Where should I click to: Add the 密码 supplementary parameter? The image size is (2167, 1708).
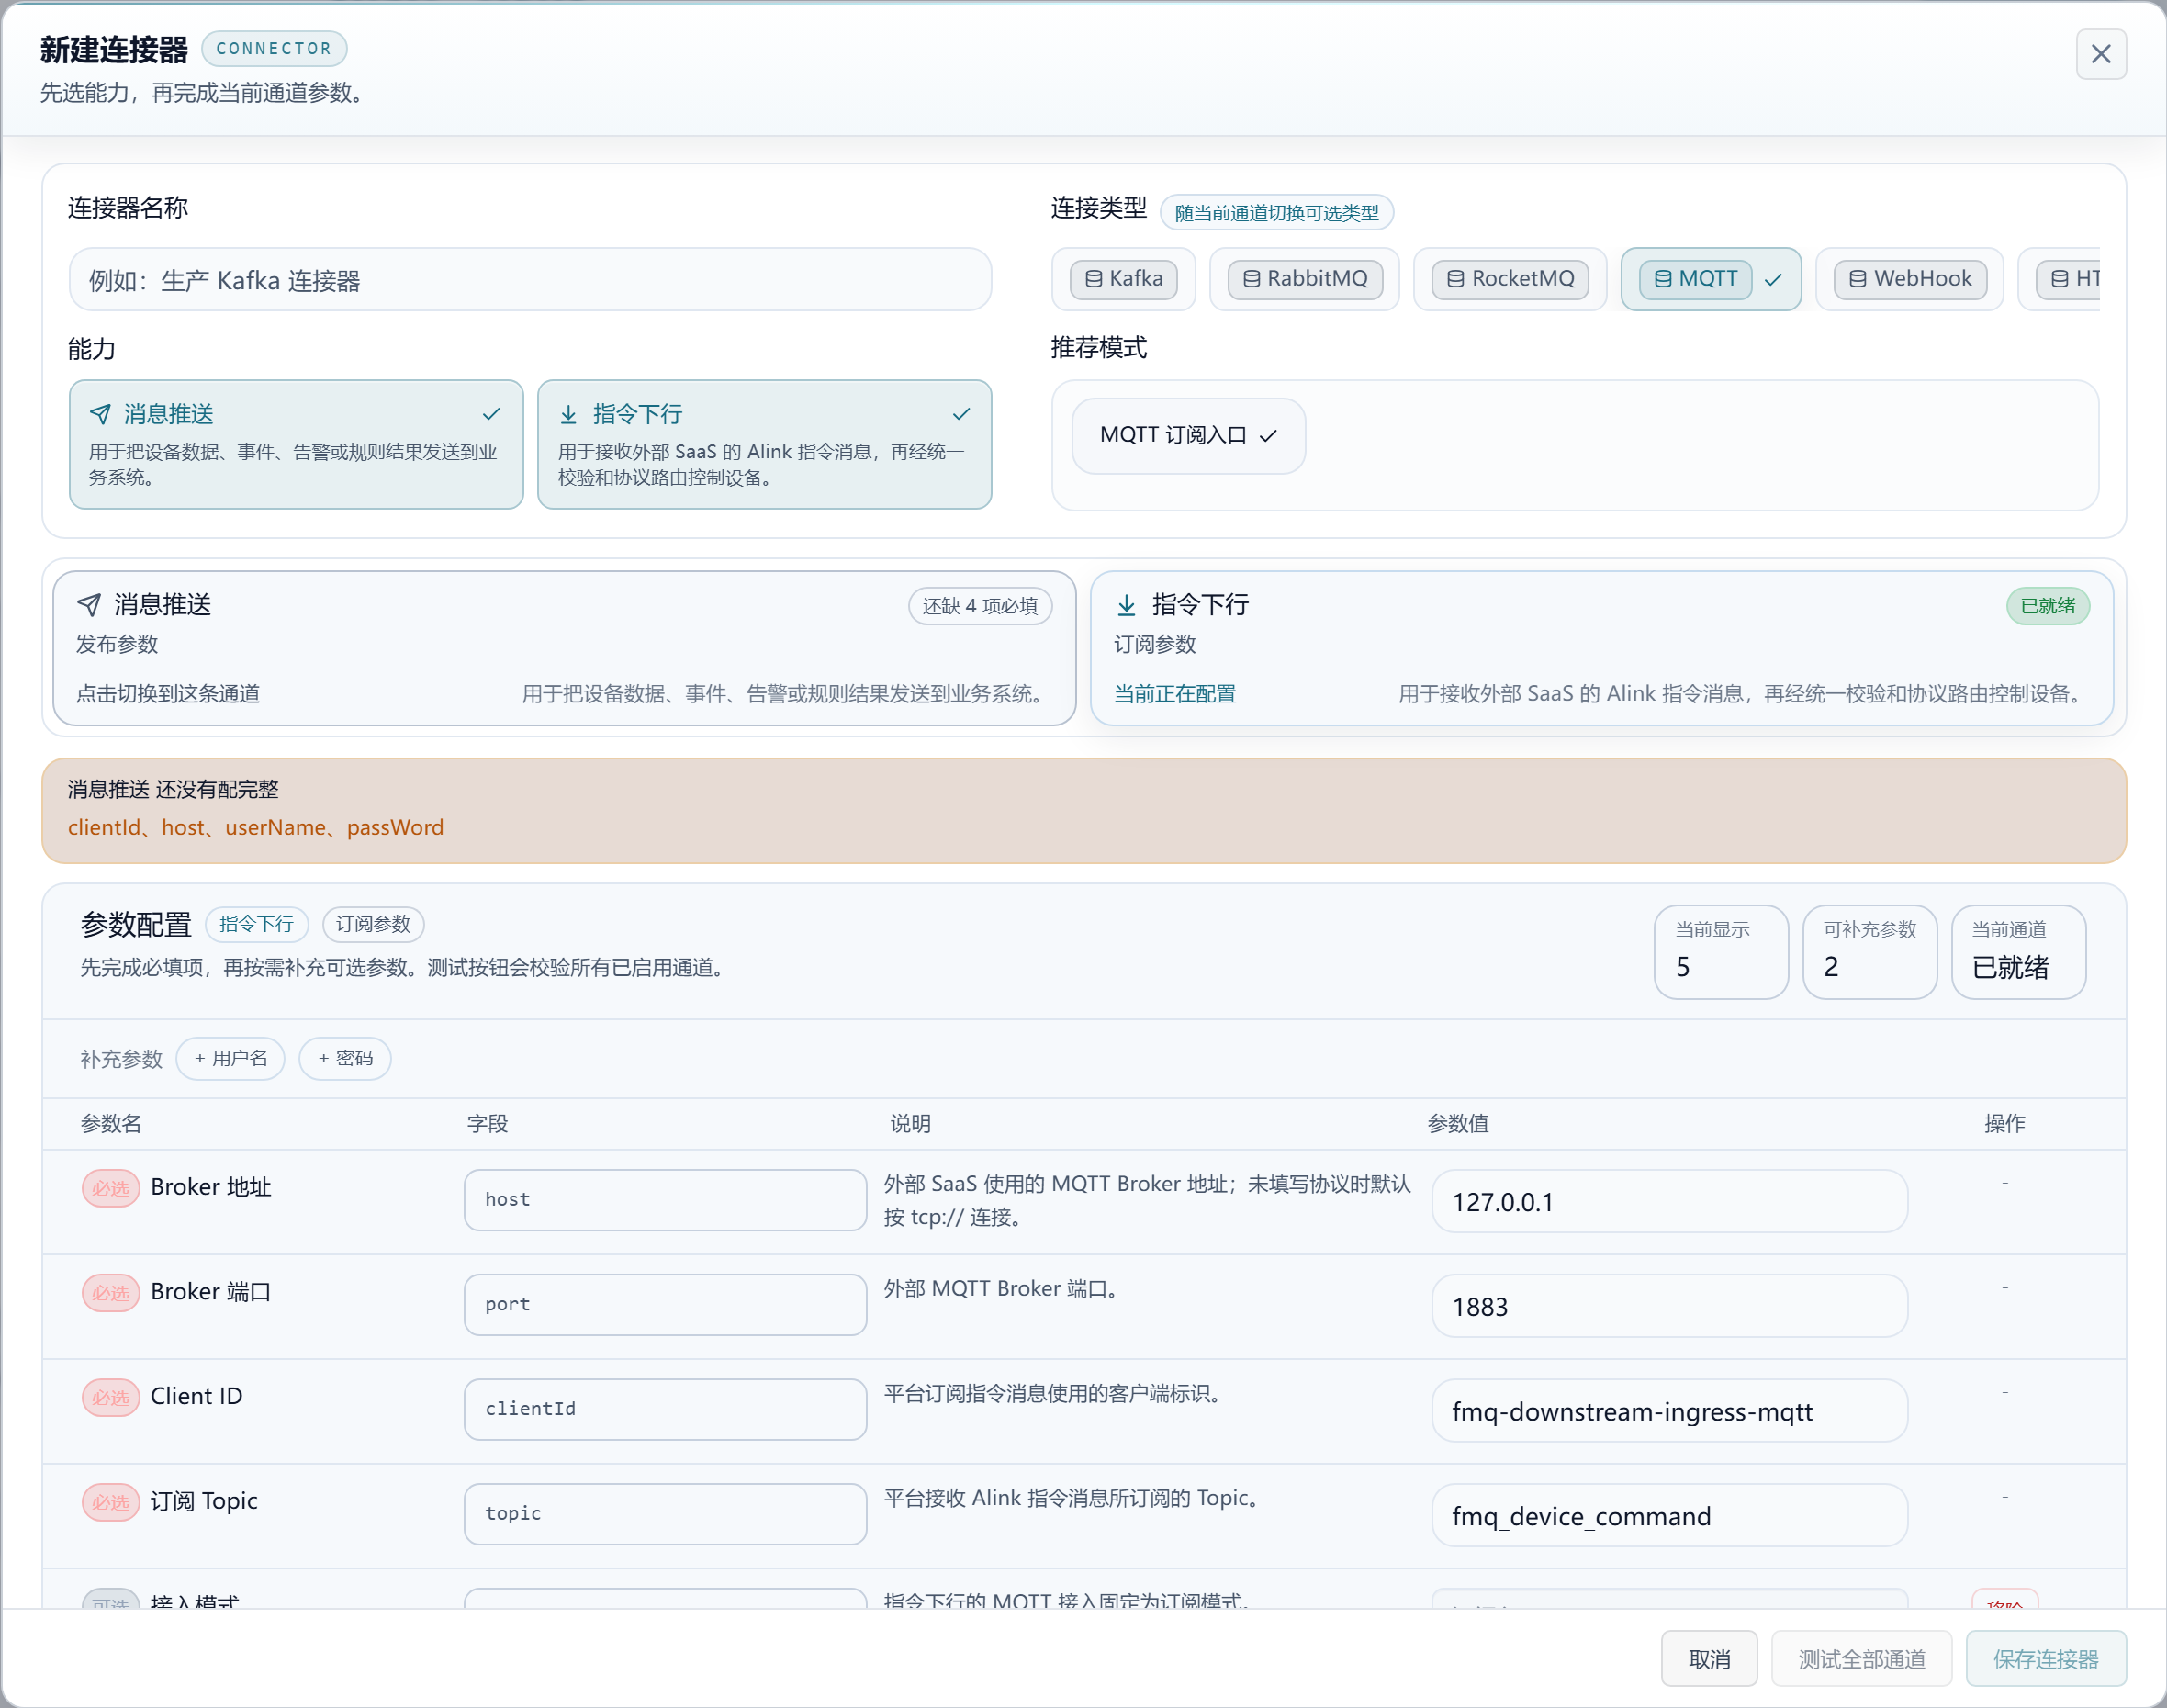(x=345, y=1058)
